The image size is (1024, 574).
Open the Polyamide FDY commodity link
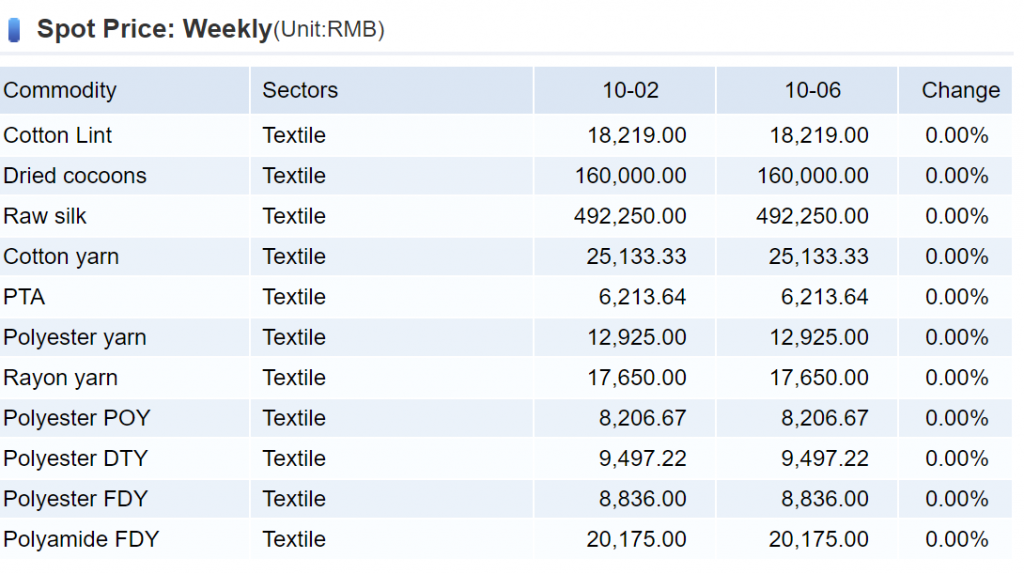coord(81,540)
